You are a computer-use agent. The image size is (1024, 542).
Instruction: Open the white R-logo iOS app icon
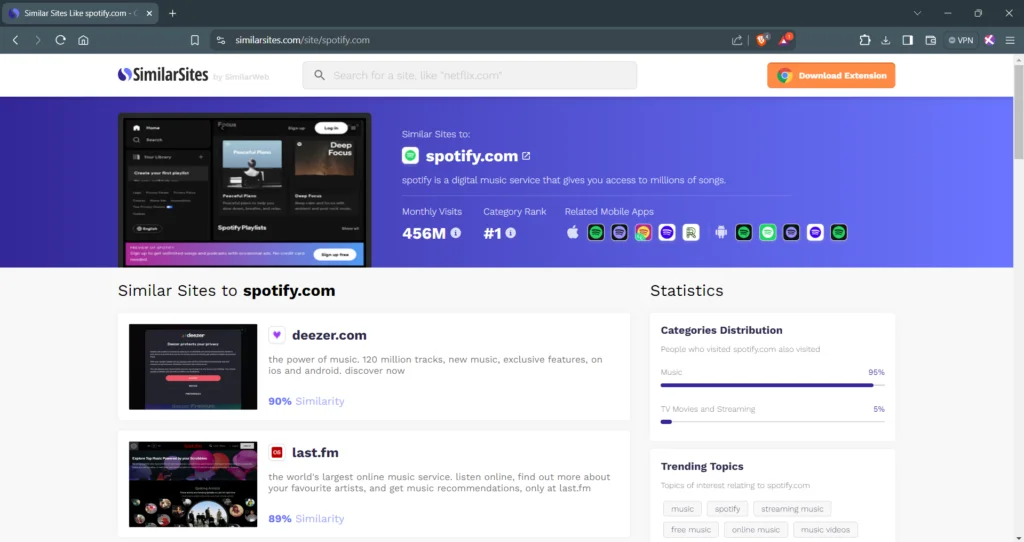[690, 232]
